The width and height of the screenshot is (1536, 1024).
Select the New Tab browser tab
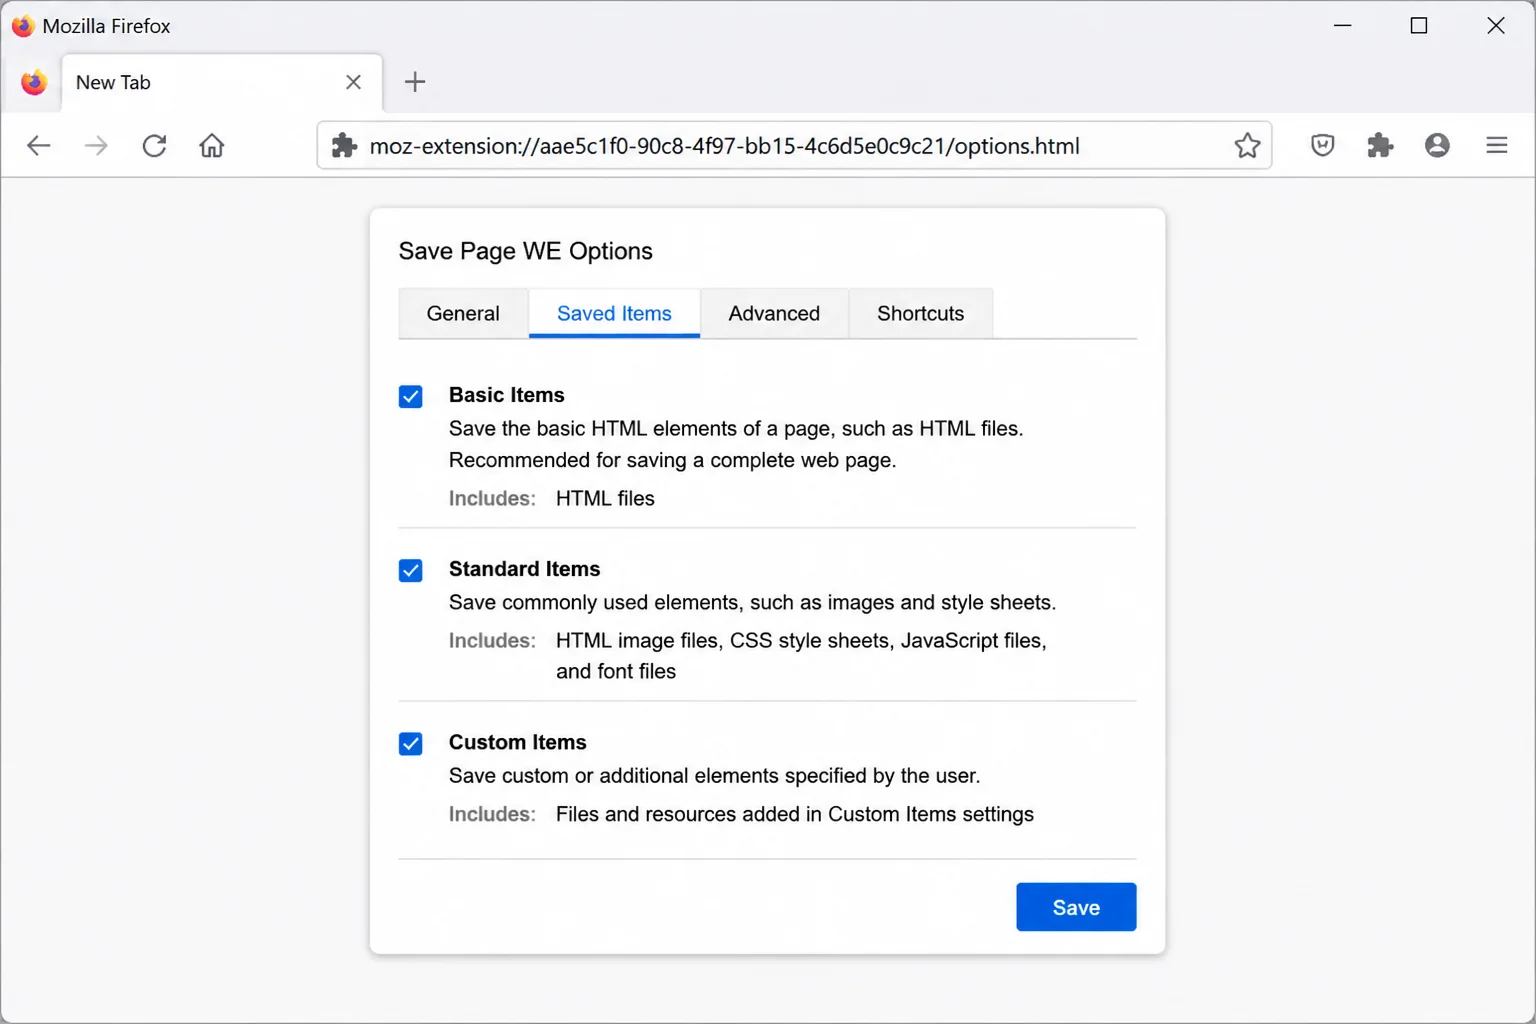[222, 82]
